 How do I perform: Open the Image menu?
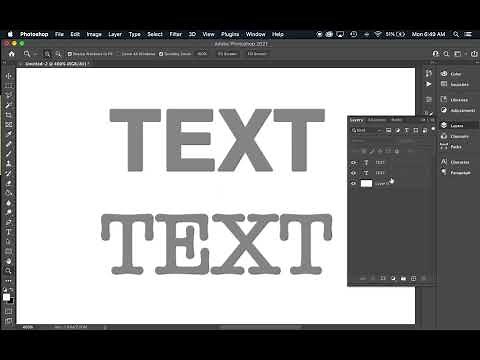[94, 34]
